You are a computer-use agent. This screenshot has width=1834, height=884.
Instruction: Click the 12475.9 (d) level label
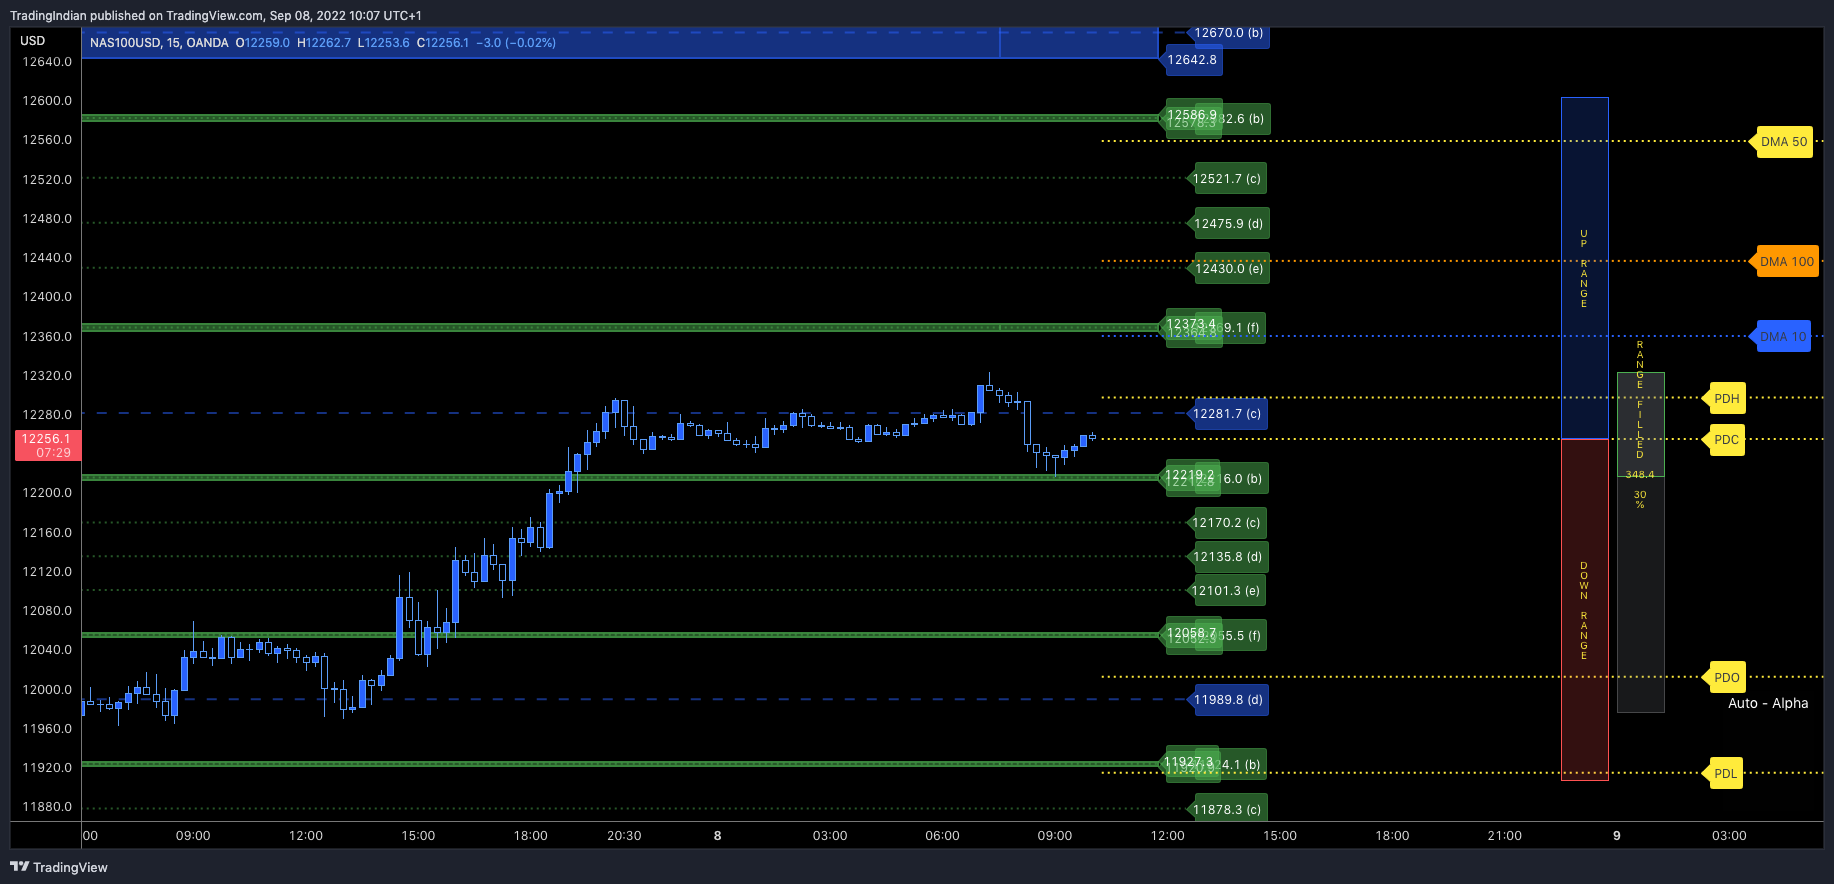(x=1229, y=224)
